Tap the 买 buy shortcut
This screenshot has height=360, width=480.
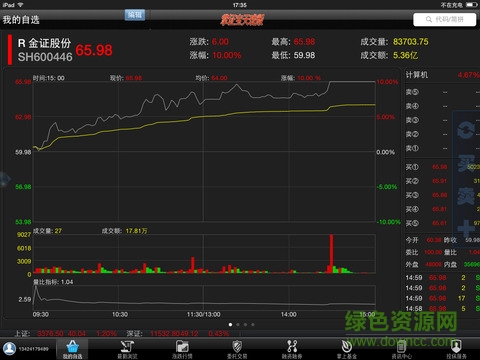(x=466, y=163)
